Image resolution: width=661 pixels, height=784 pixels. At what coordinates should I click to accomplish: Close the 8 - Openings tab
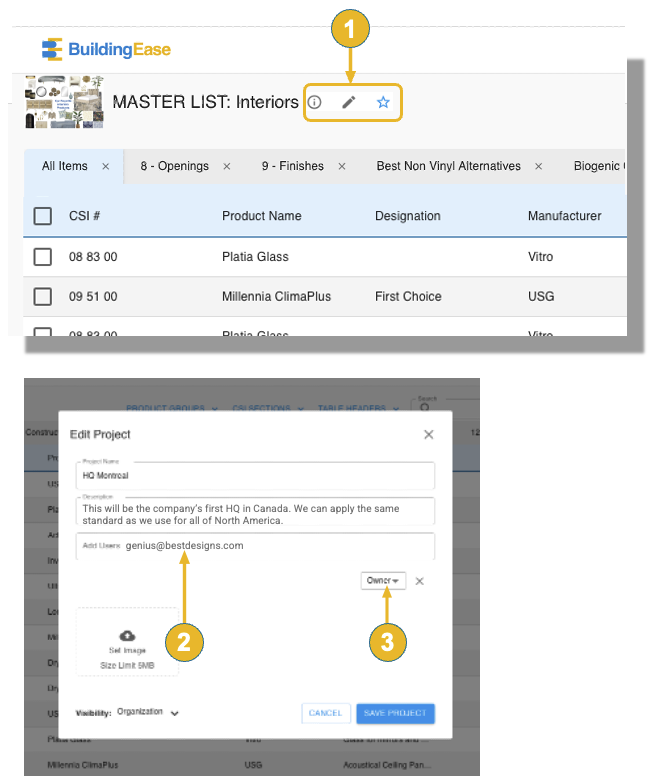click(x=226, y=166)
